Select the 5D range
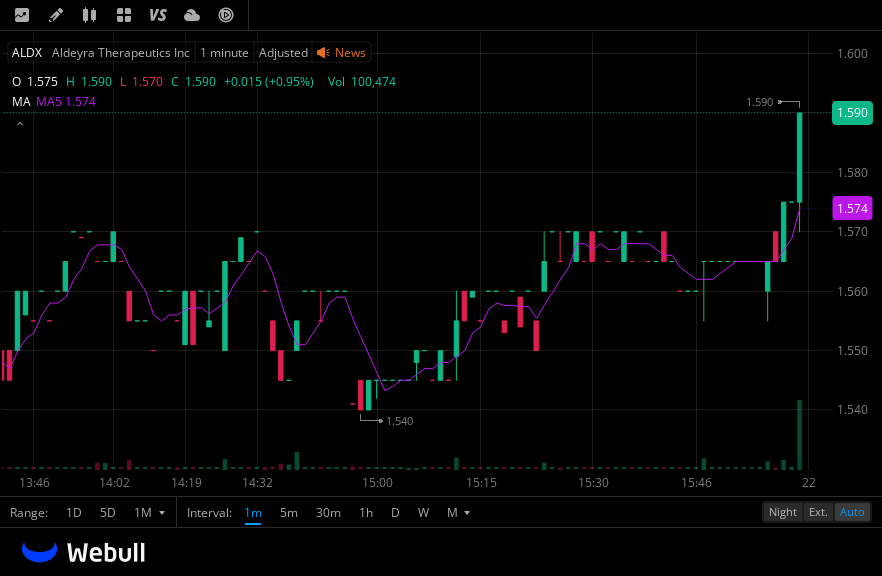Viewport: 882px width, 576px height. point(107,513)
